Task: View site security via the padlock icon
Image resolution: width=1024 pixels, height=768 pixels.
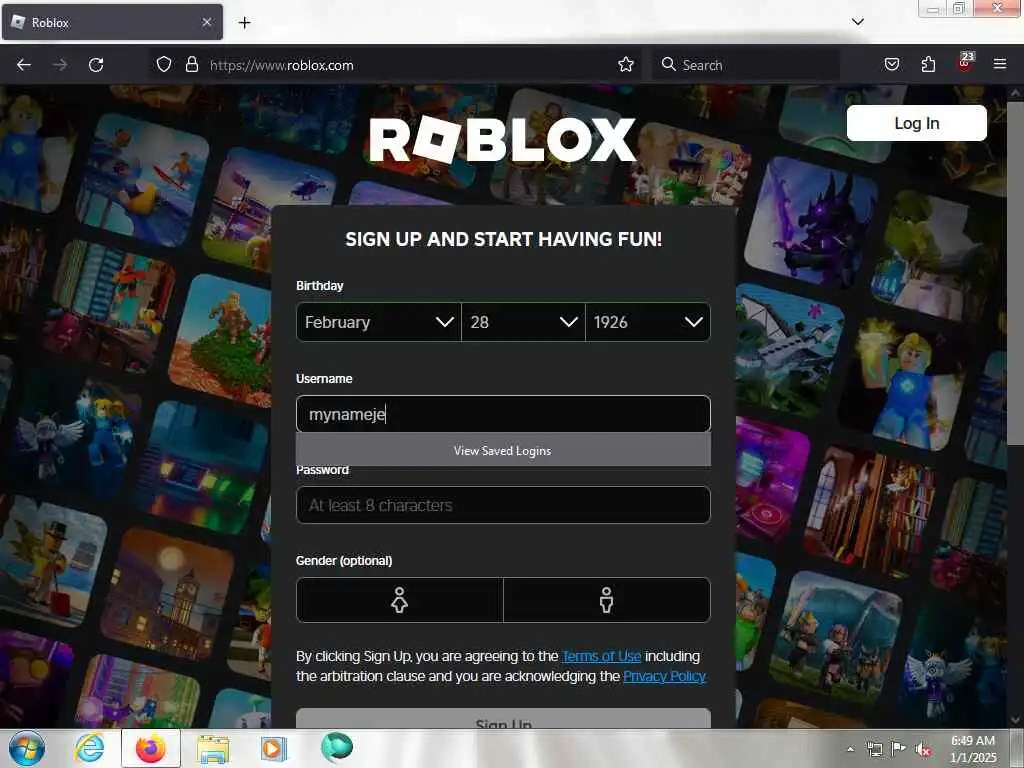Action: tap(191, 65)
